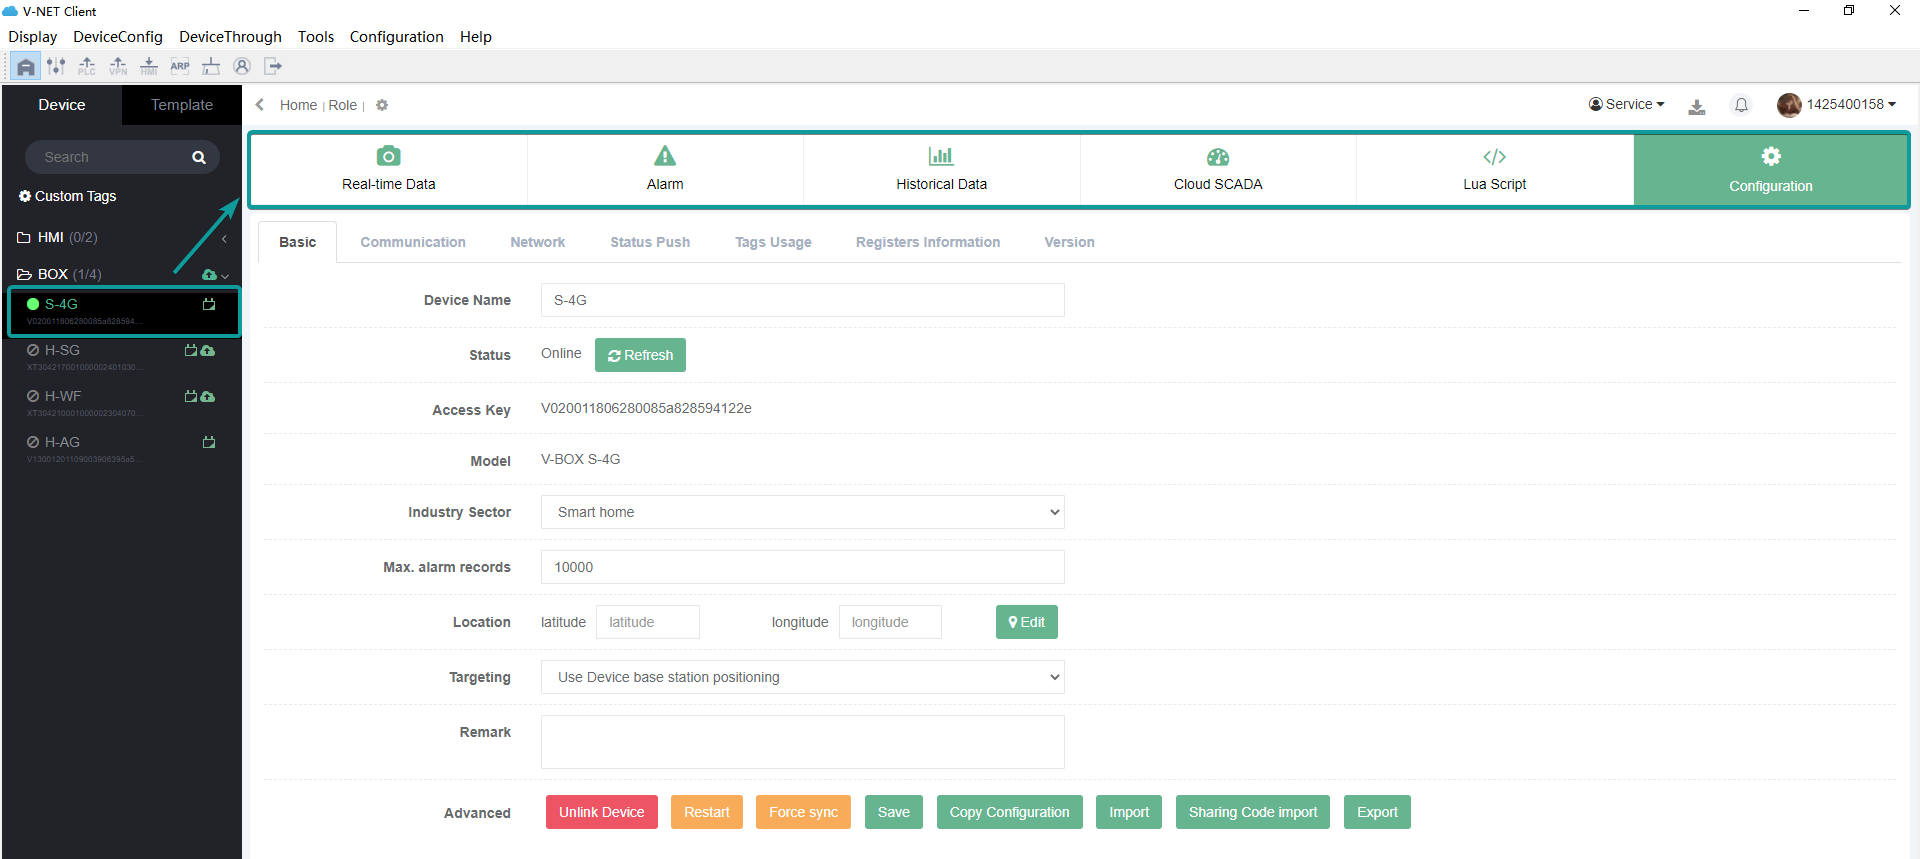Open the Display menu
Image resolution: width=1920 pixels, height=859 pixels.
pyautogui.click(x=33, y=37)
